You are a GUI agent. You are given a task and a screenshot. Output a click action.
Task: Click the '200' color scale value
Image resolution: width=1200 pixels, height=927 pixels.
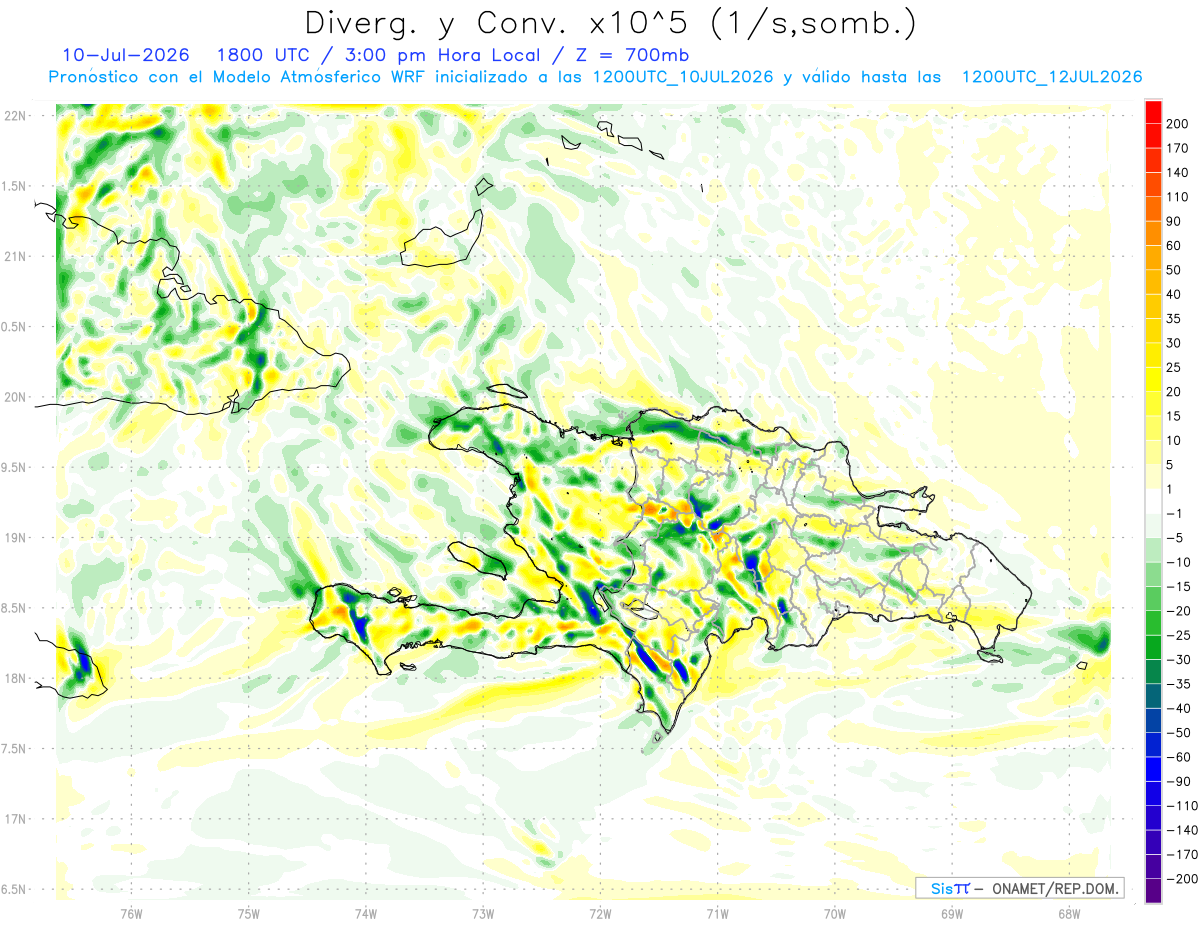[x=1177, y=124]
